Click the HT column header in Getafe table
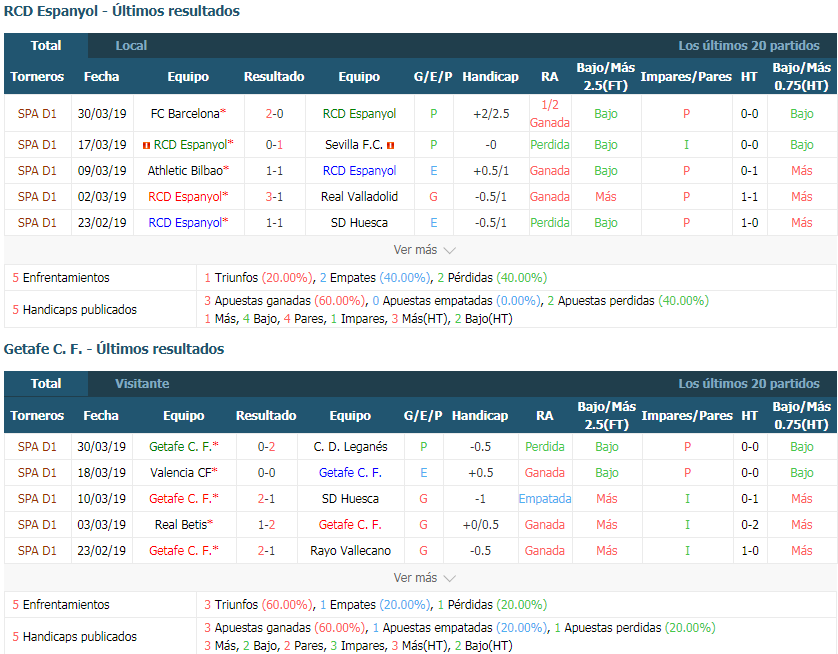838x654 pixels. point(750,416)
